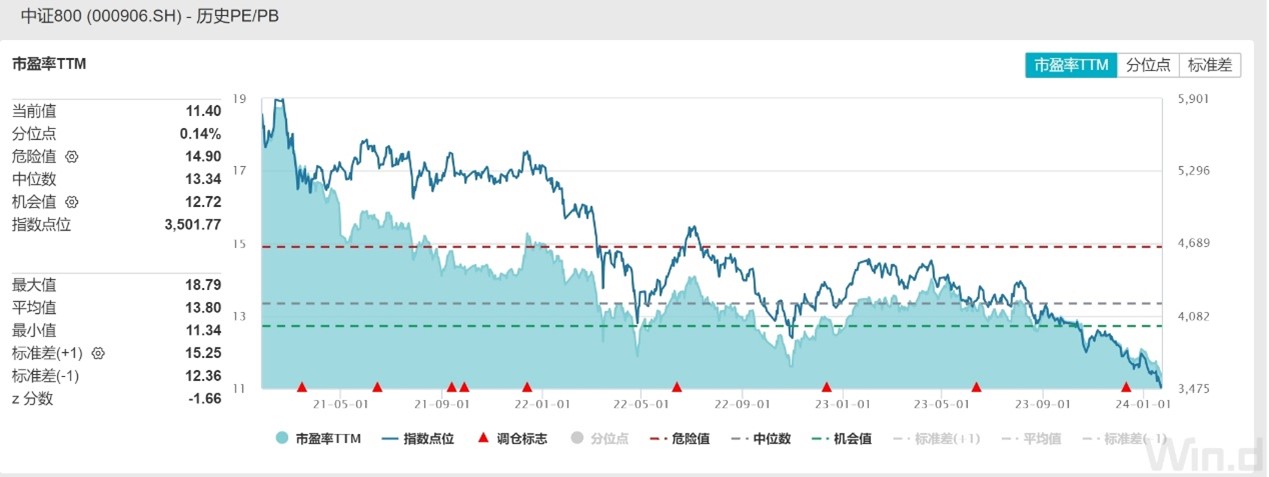1269x477 pixels.
Task: Click the gray 分位点 legend circle icon
Action: (577, 438)
